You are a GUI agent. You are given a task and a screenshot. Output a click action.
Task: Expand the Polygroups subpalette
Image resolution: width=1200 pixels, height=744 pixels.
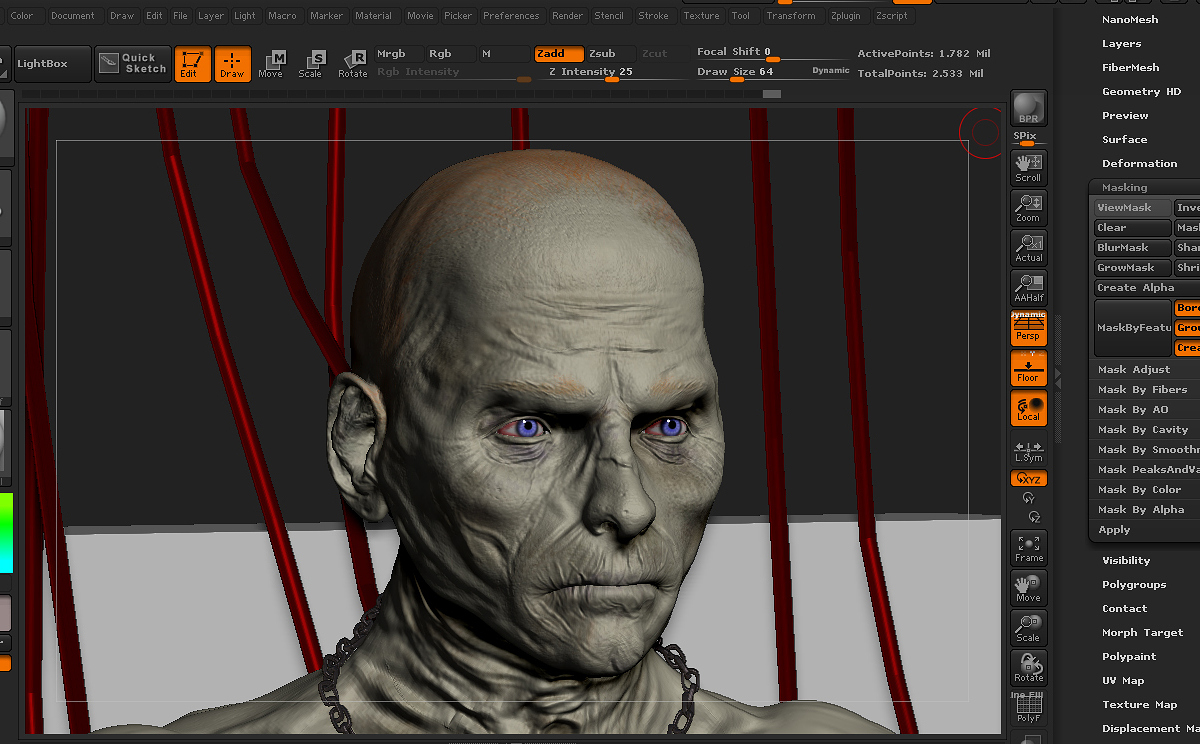pos(1134,584)
